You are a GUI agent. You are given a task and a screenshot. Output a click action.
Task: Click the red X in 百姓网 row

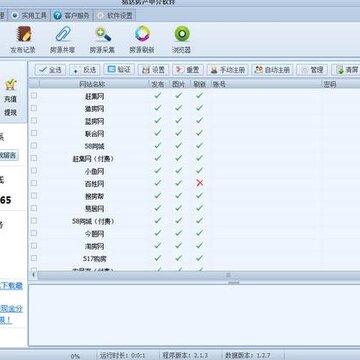click(200, 183)
